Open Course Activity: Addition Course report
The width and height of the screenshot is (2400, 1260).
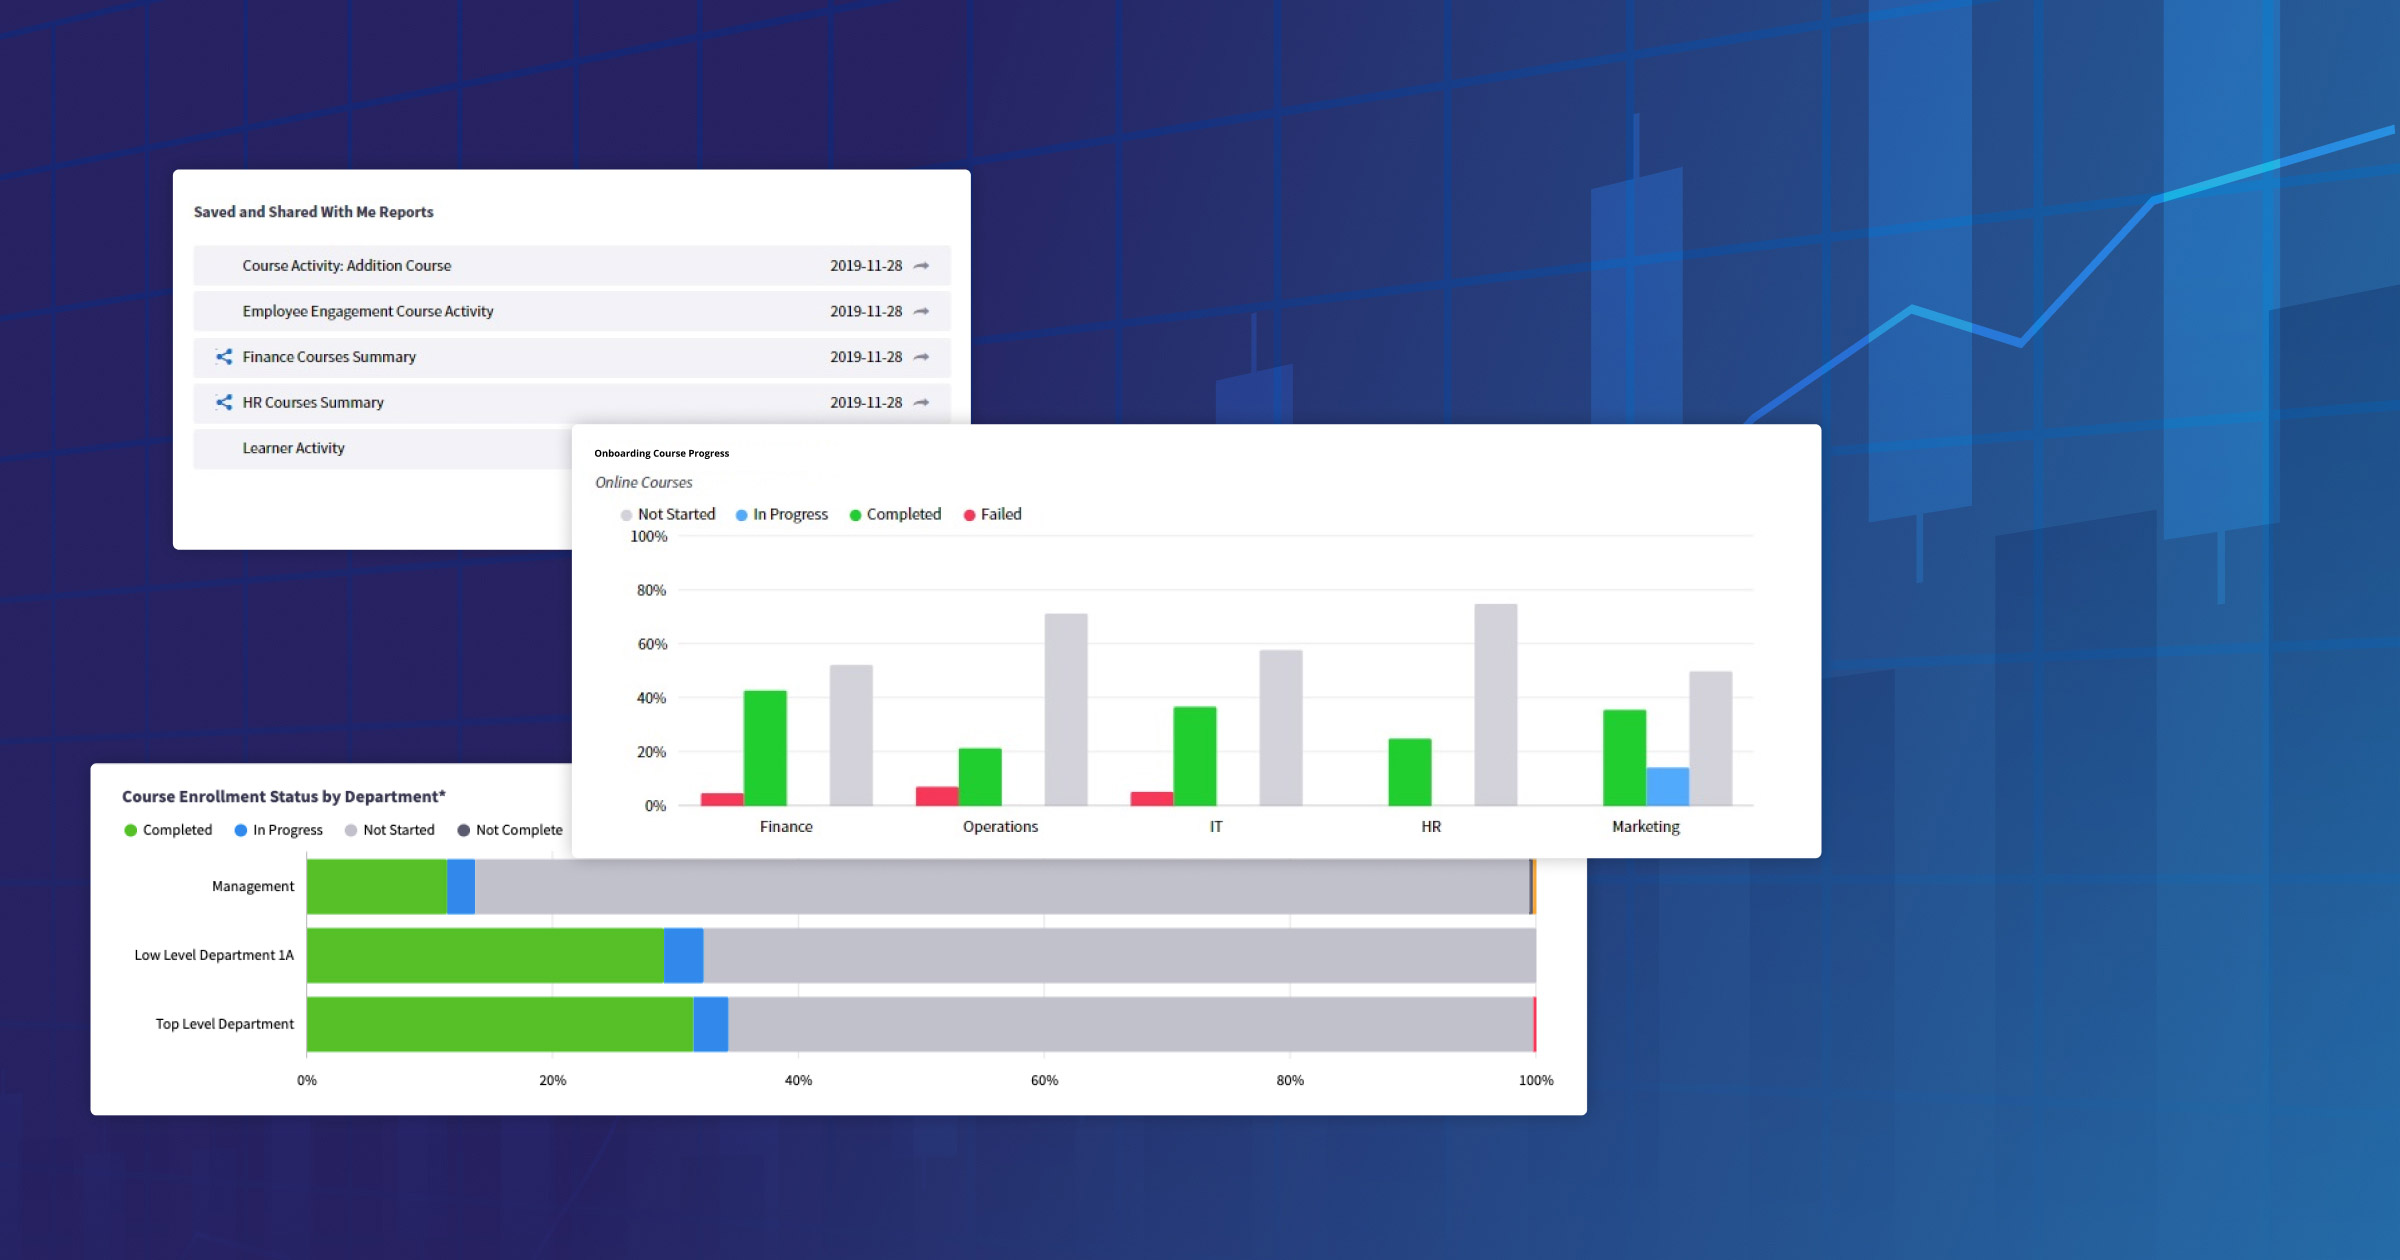[346, 266]
